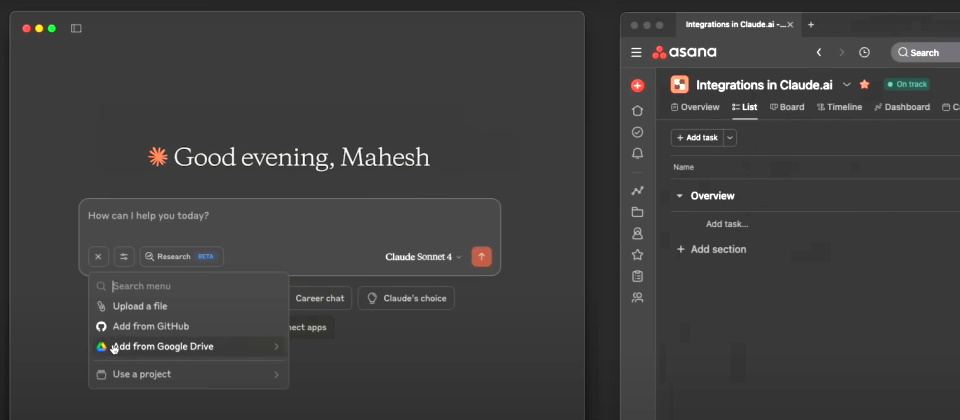Click the Asana Search bar

coord(925,53)
